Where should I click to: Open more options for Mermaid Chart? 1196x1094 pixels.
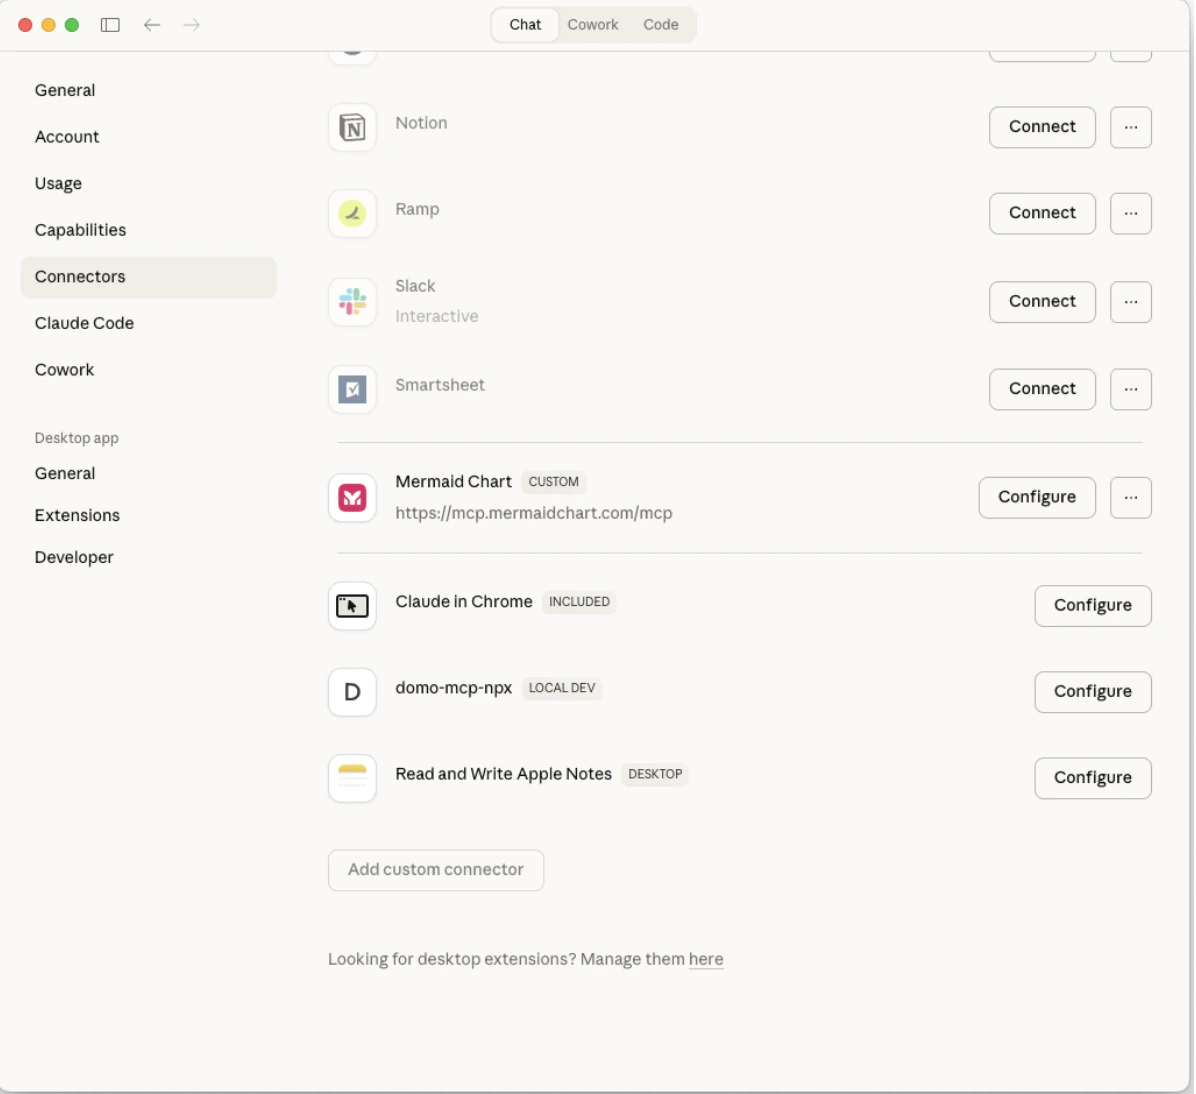click(x=1130, y=498)
